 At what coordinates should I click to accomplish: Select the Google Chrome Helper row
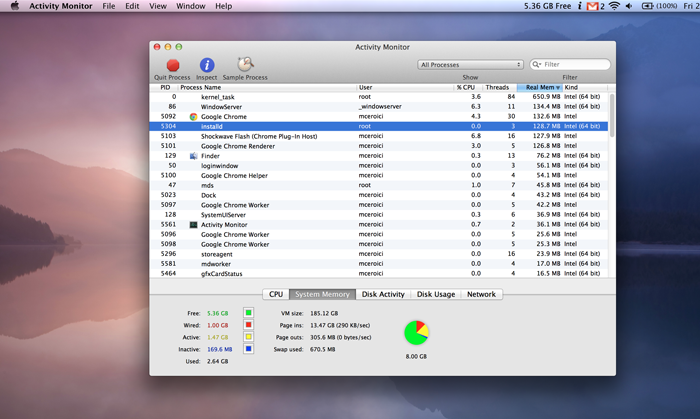tap(379, 175)
